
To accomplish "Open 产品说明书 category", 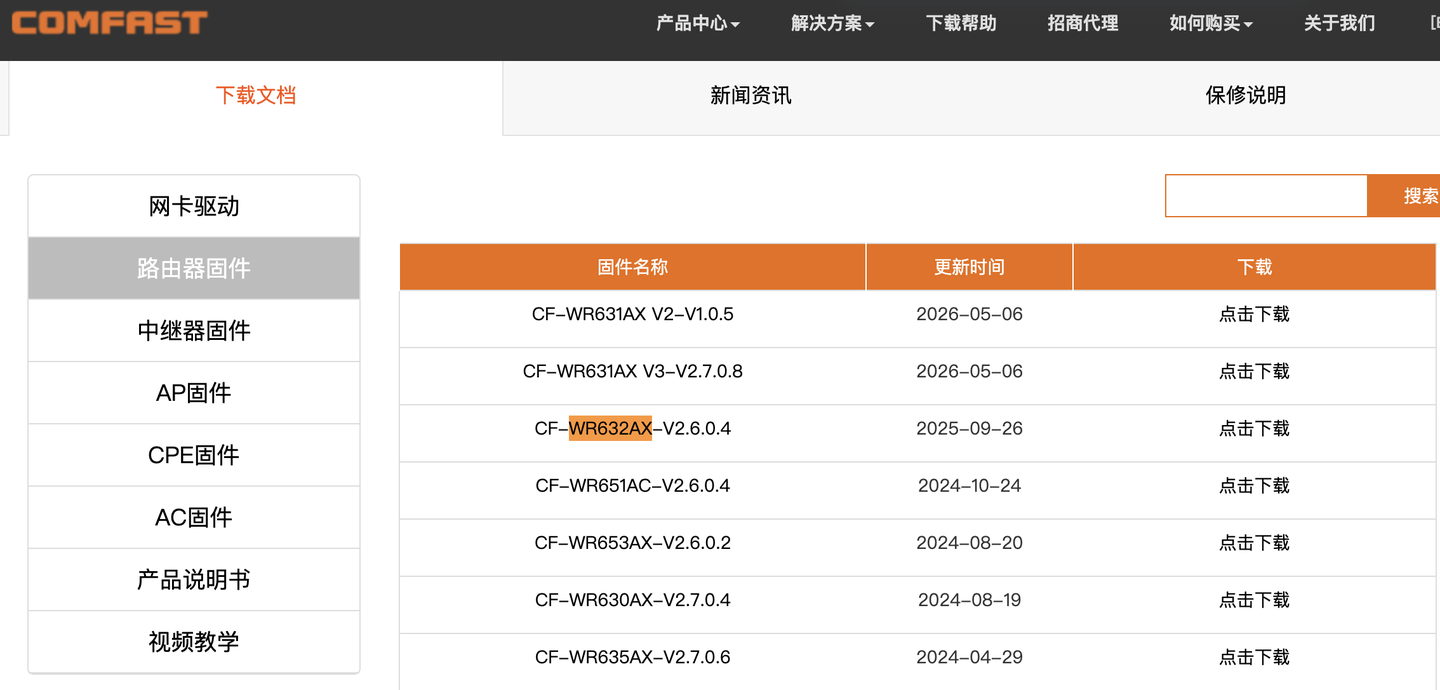I will [x=194, y=580].
